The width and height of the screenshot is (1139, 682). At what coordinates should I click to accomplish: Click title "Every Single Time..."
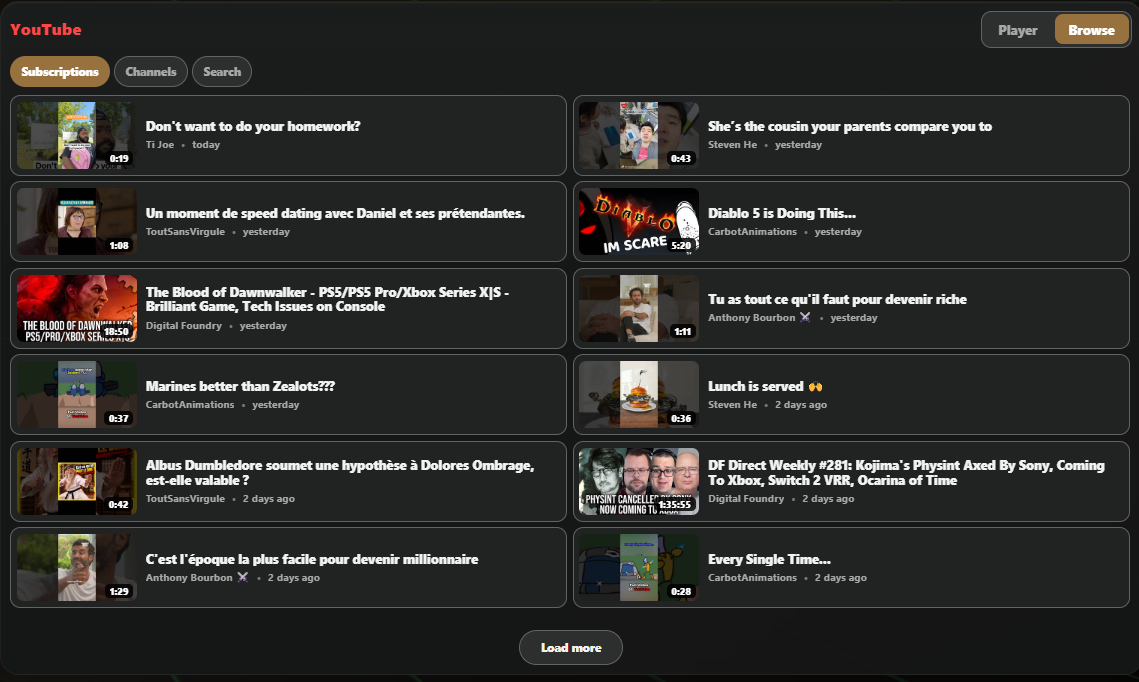pos(769,559)
